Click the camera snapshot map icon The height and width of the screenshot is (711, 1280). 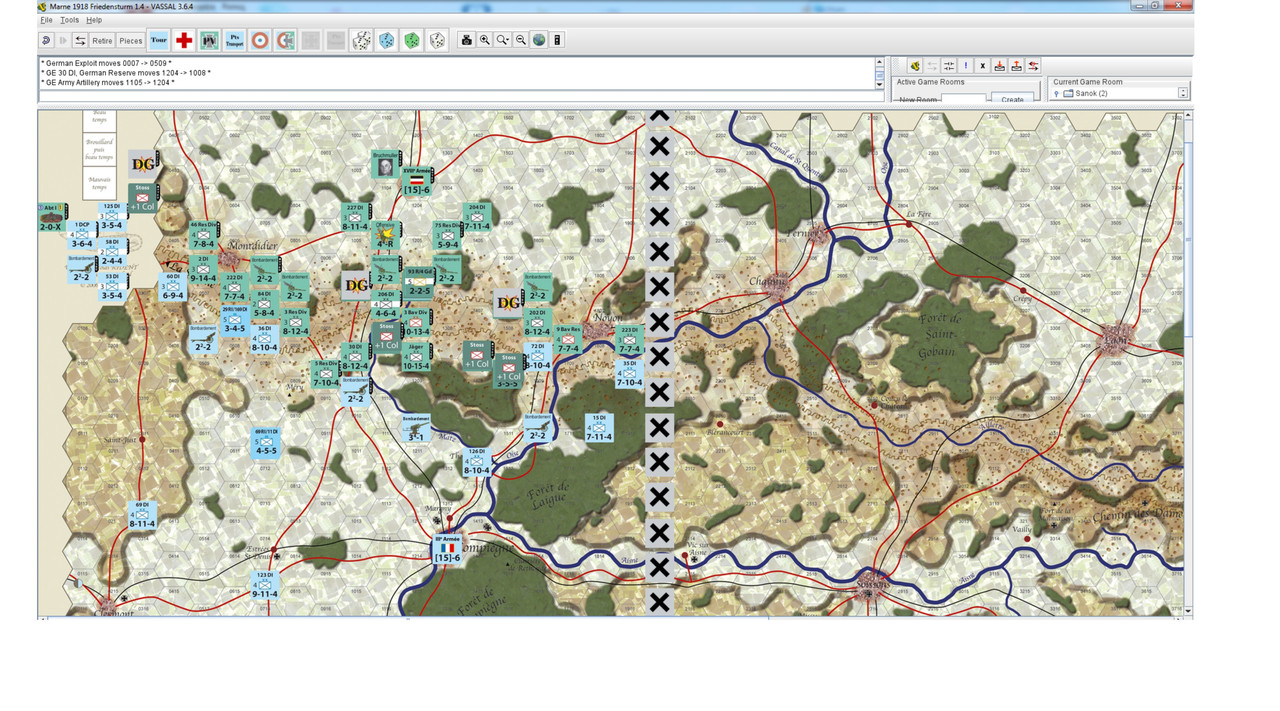pyautogui.click(x=466, y=40)
